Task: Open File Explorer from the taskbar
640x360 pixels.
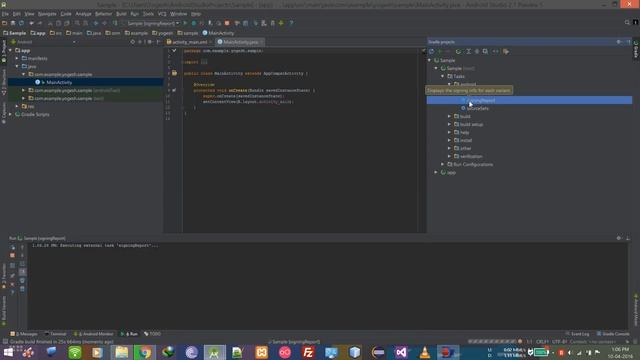Action: coord(121,352)
